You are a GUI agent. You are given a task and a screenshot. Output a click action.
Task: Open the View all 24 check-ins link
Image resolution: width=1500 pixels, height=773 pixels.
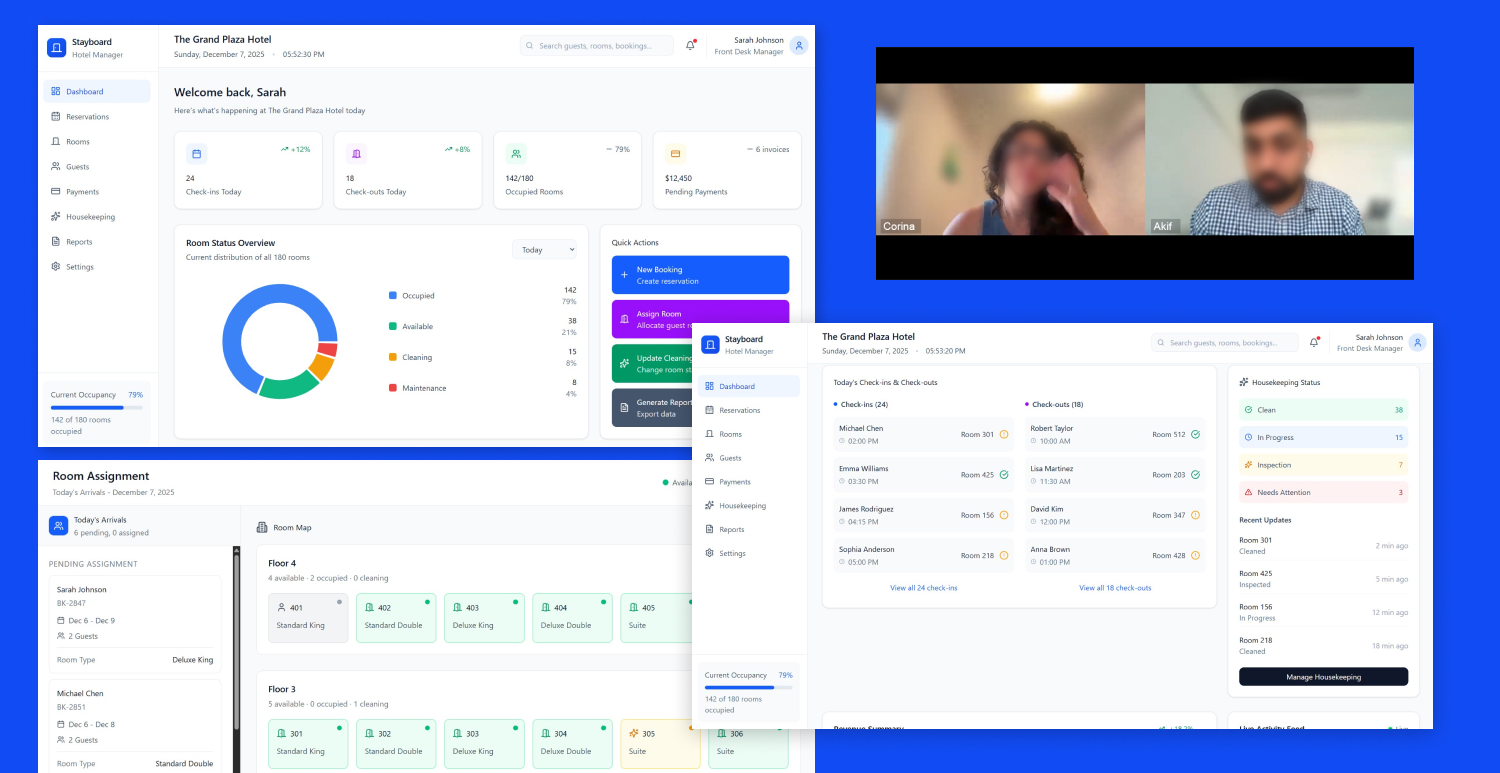tap(923, 588)
